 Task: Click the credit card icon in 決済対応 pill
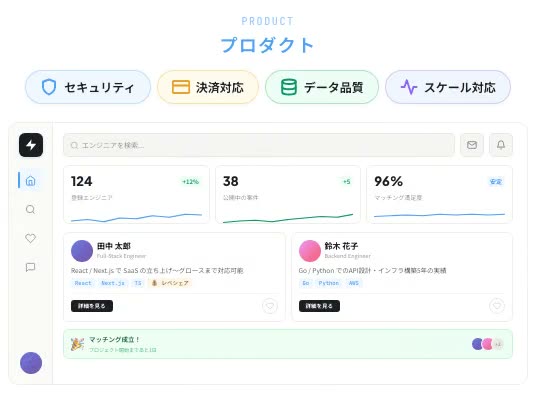[x=180, y=87]
